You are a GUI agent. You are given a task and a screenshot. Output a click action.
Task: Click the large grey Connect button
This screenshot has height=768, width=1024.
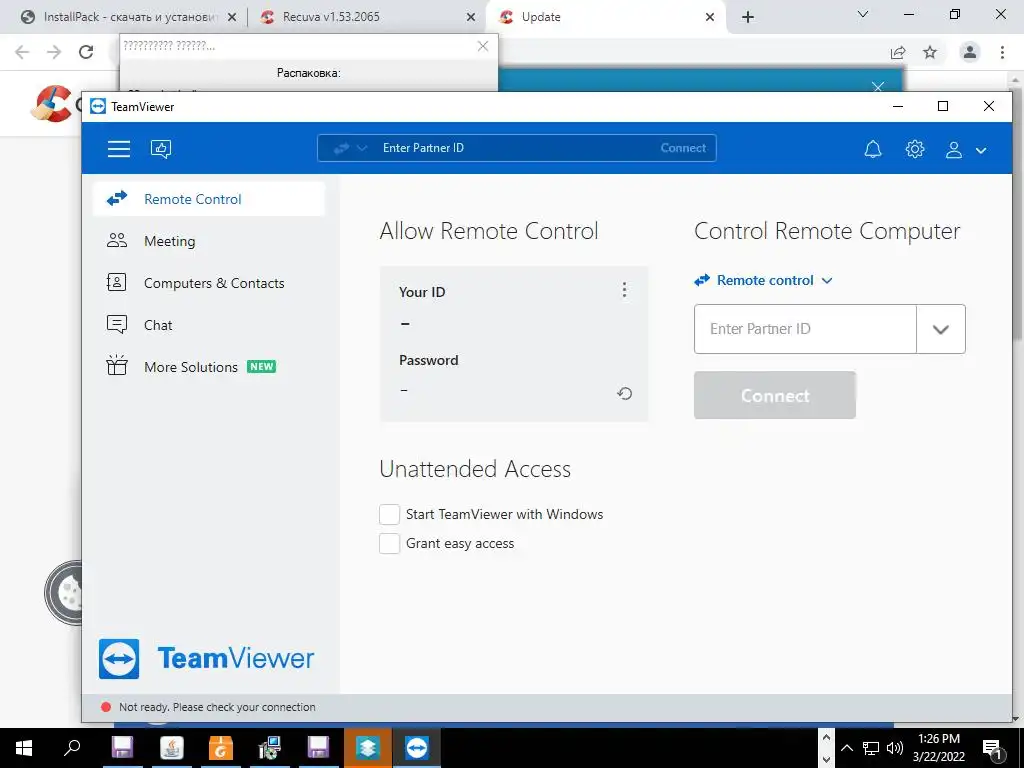tap(775, 395)
